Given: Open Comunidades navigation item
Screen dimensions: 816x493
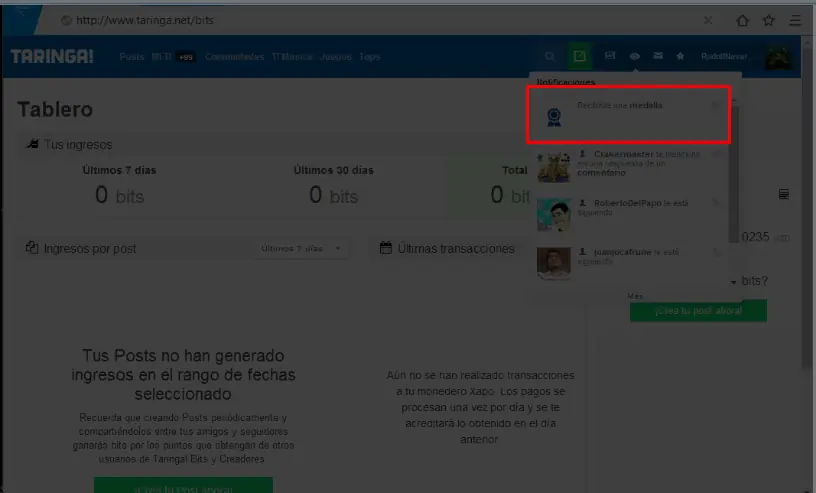Looking at the screenshot, I should pyautogui.click(x=234, y=57).
